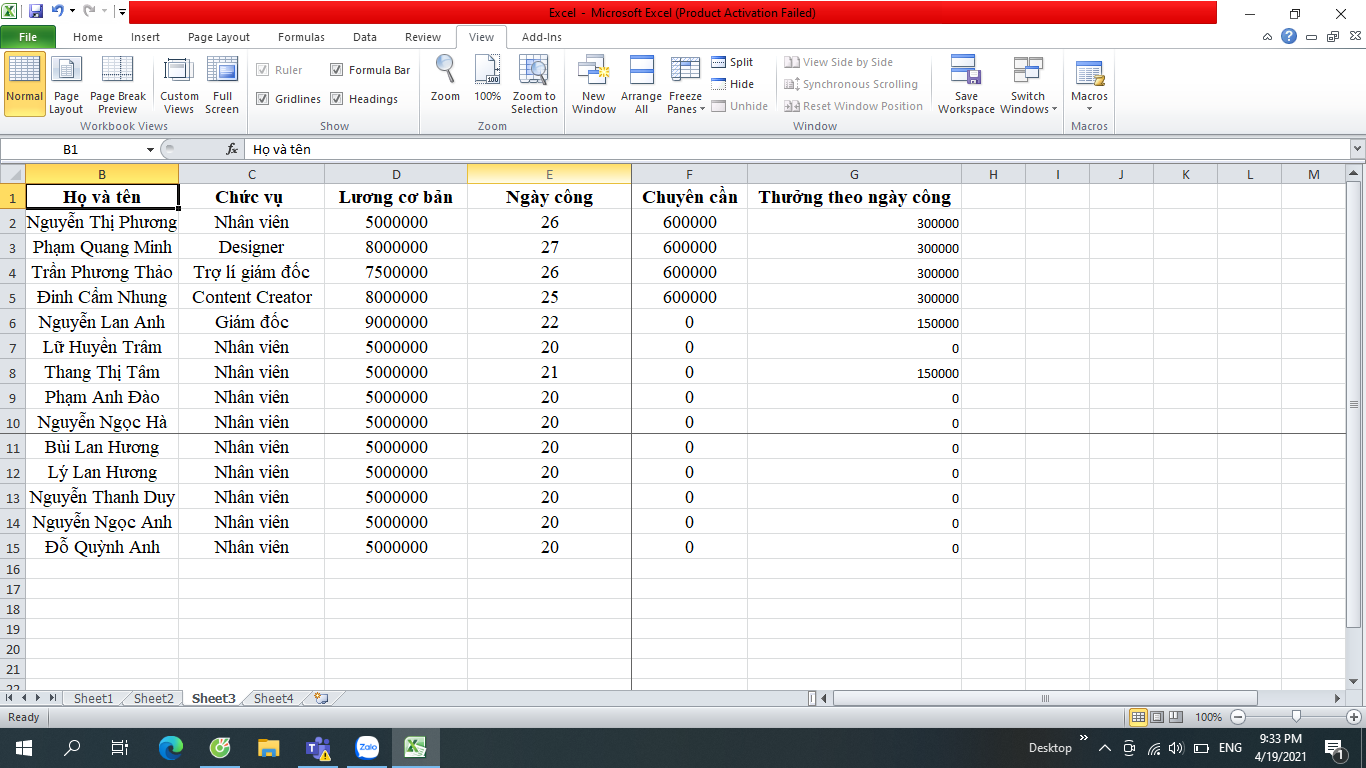Select column D header
The image size is (1366, 768).
pos(396,174)
